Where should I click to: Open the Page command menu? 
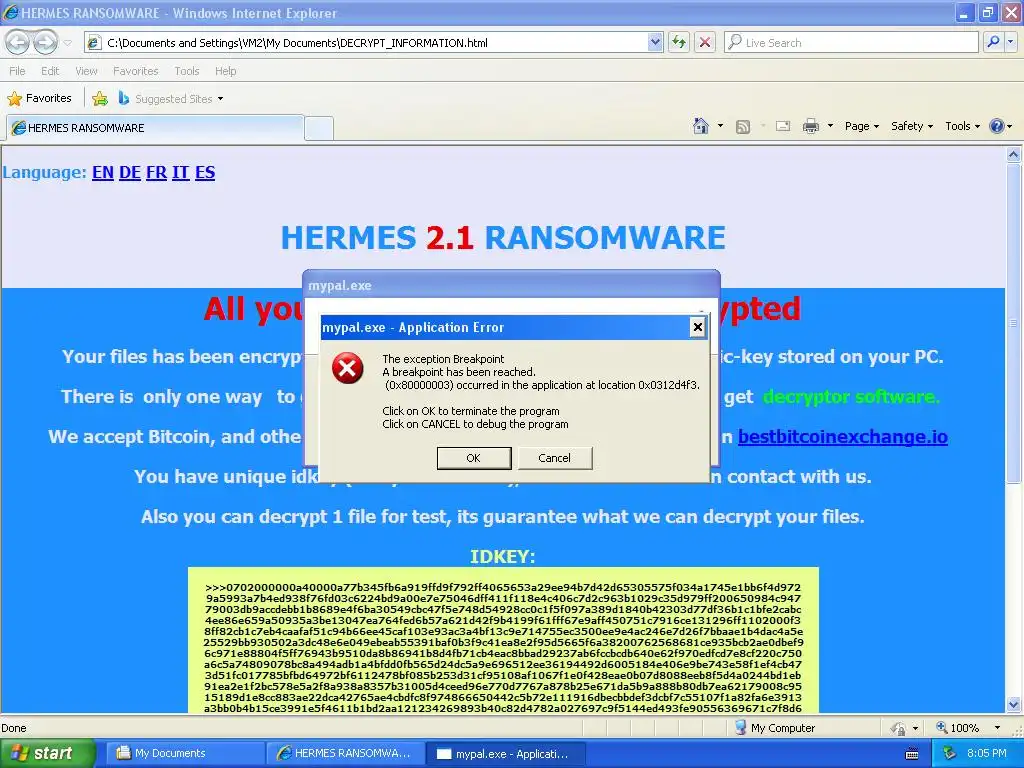(861, 126)
